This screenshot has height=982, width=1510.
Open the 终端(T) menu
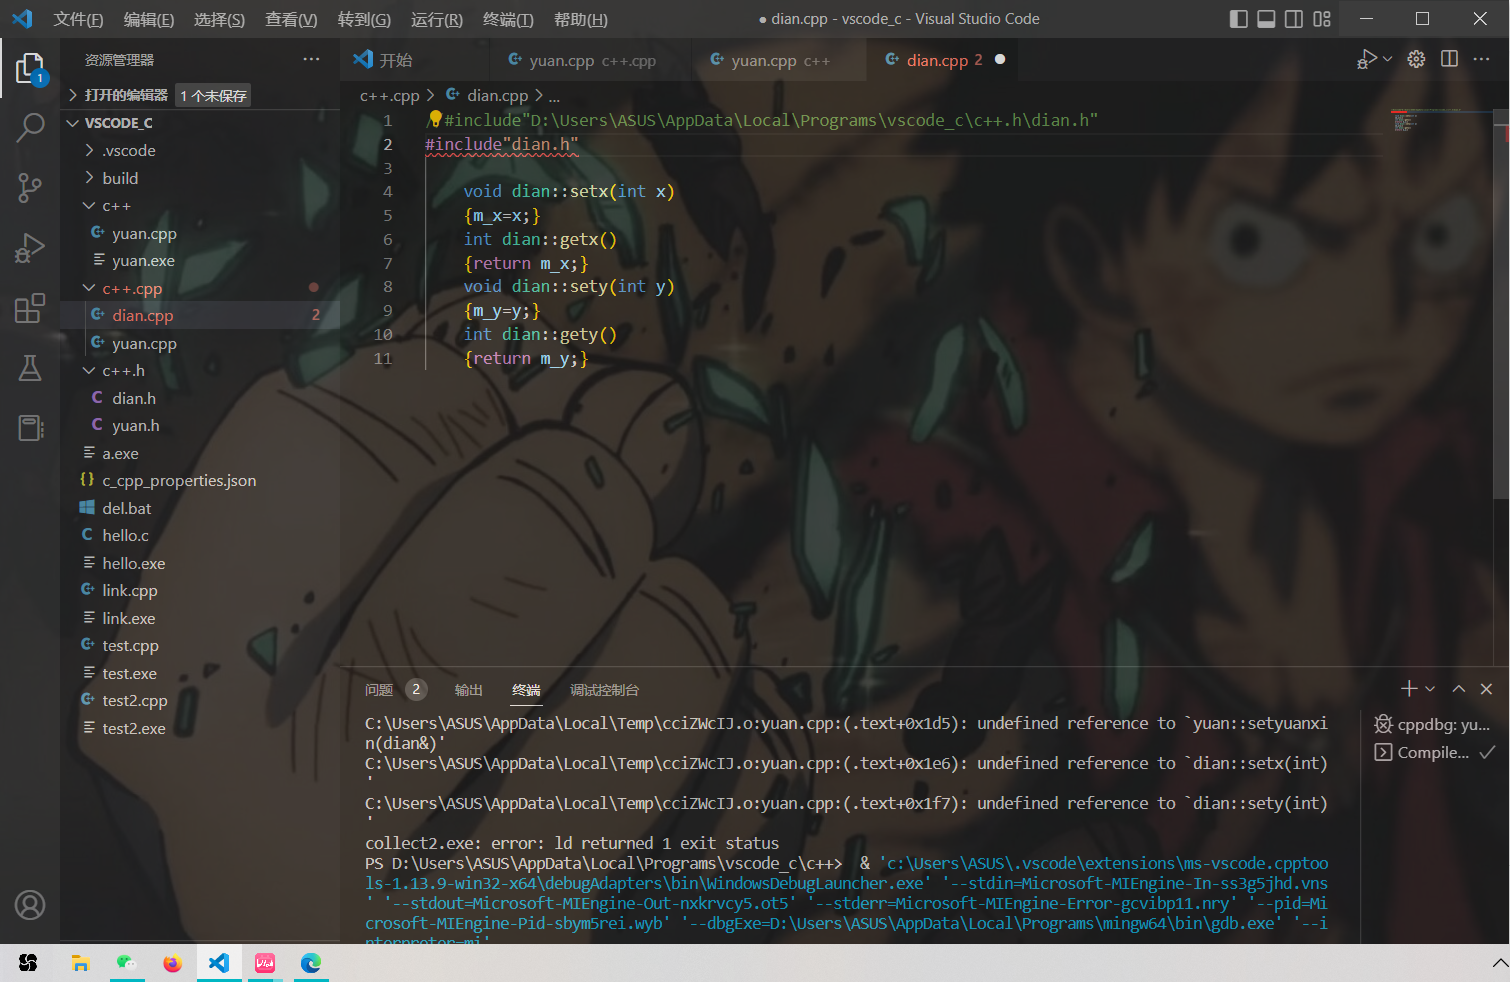click(x=508, y=19)
